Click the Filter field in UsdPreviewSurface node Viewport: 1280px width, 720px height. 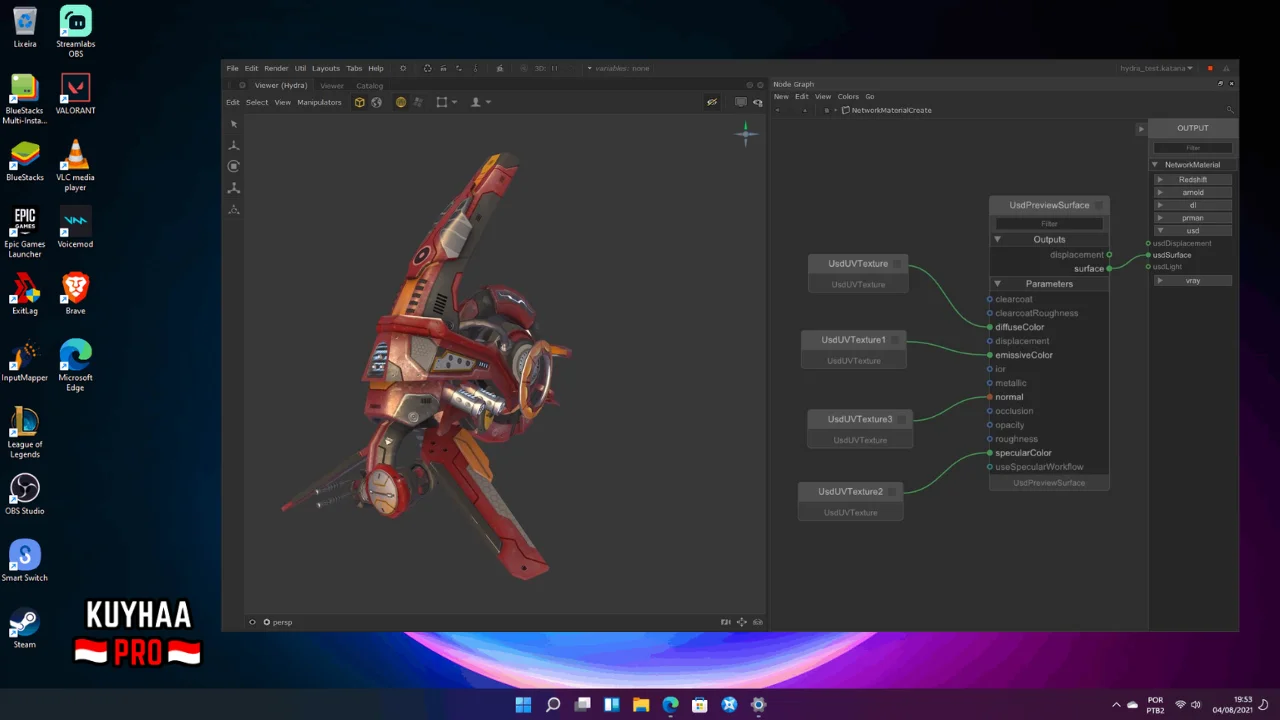tap(1049, 224)
